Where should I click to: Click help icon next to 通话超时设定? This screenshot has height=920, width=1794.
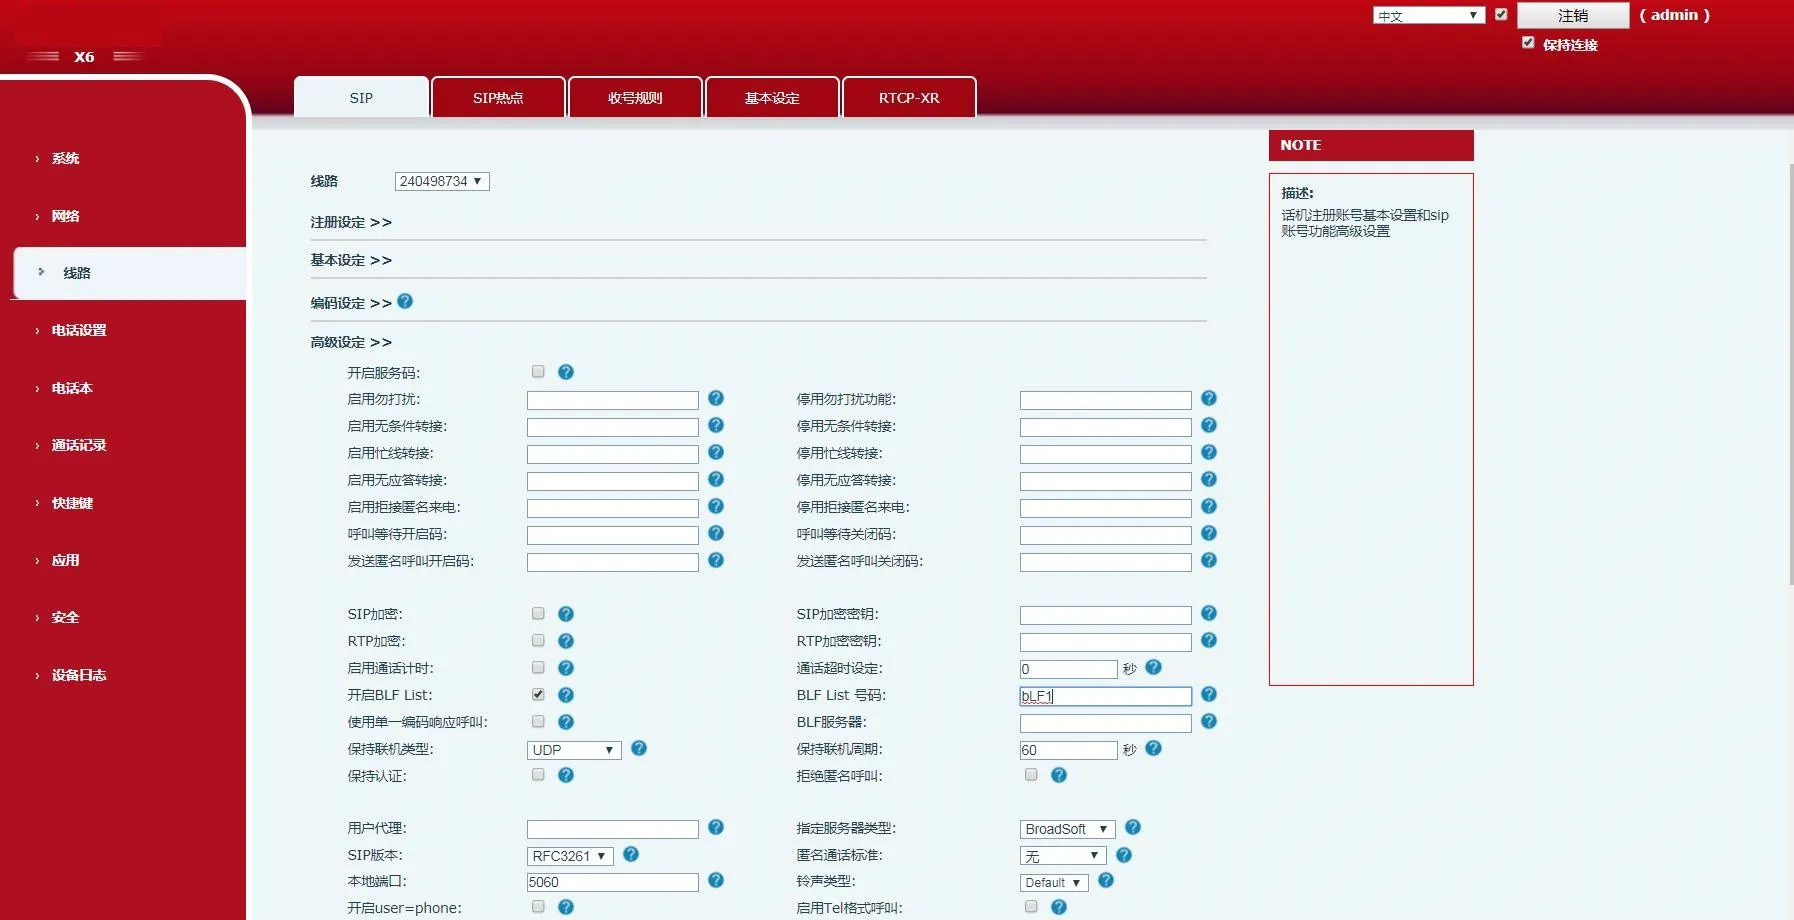(x=1154, y=668)
